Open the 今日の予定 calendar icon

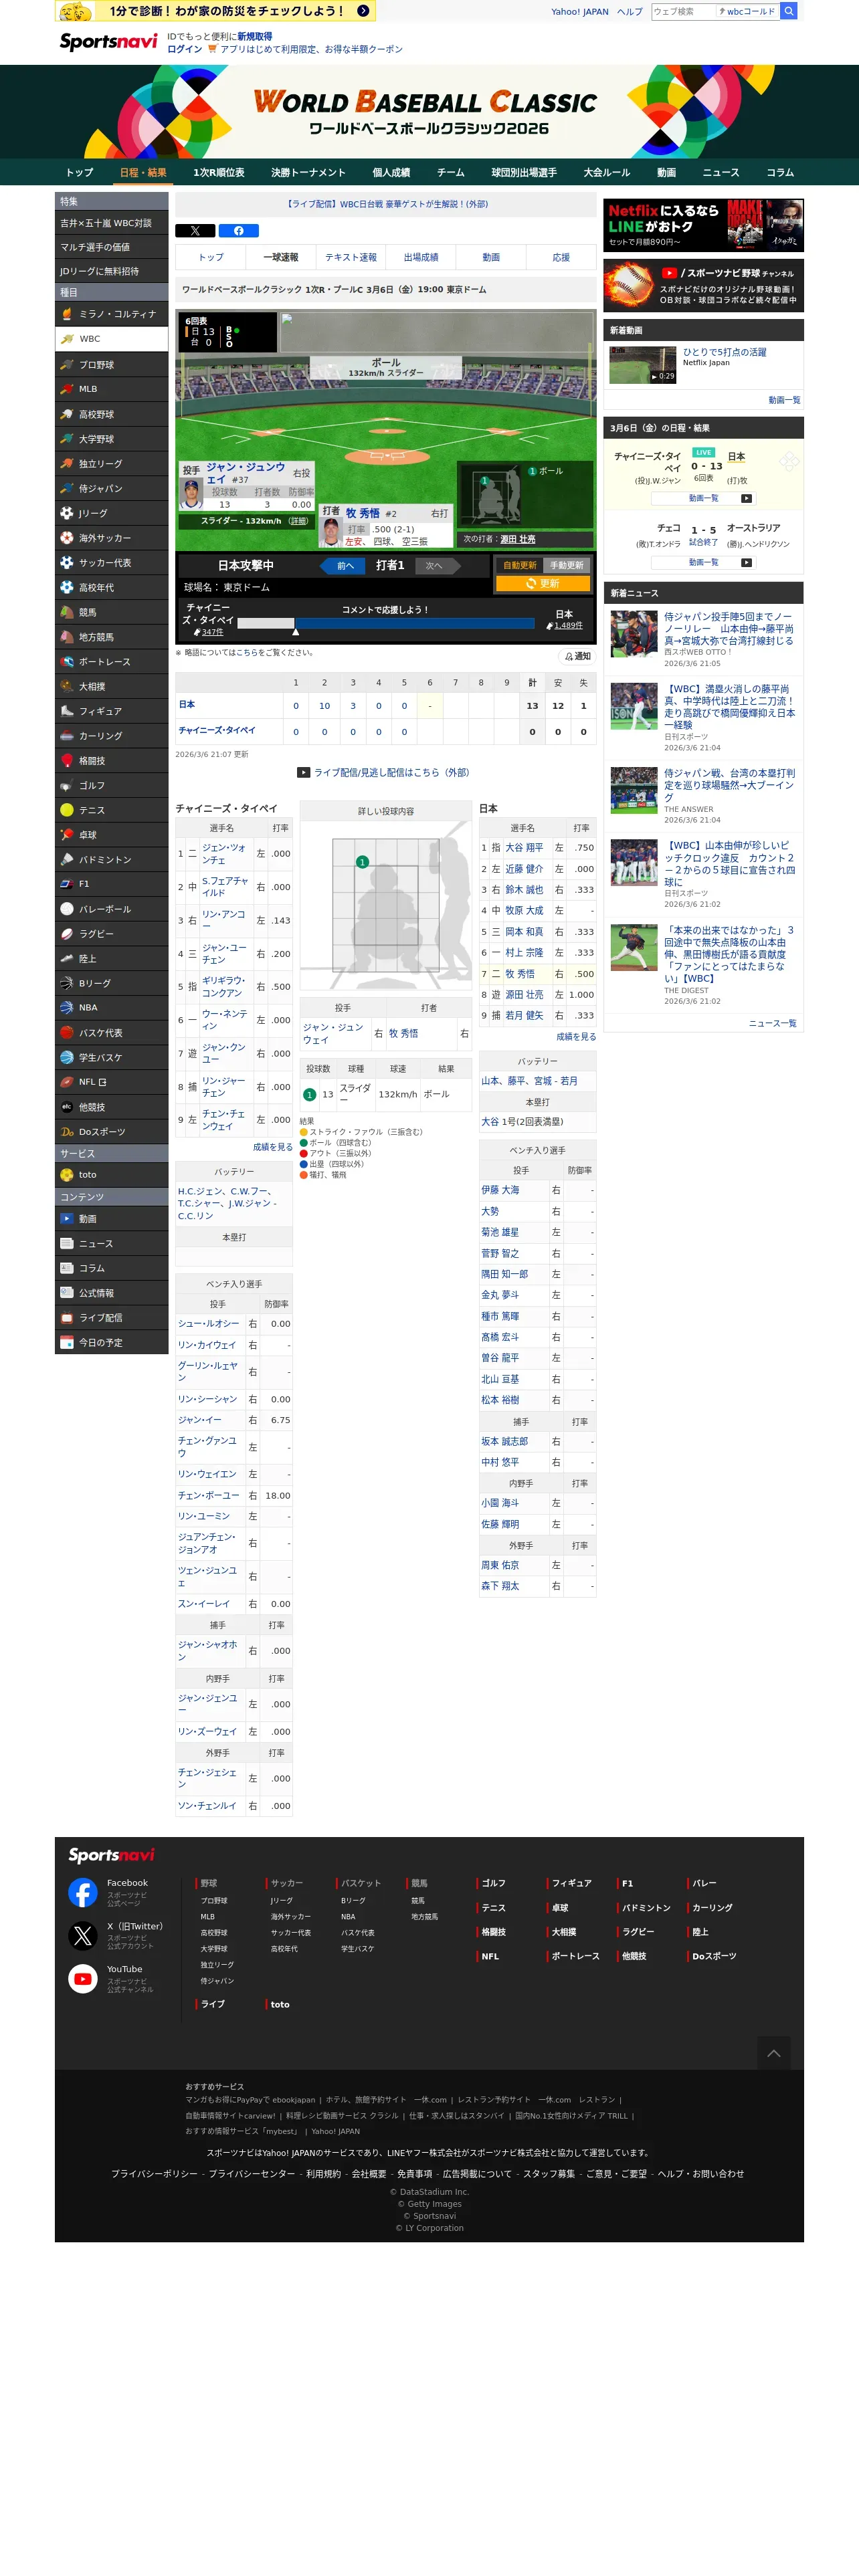[67, 1343]
